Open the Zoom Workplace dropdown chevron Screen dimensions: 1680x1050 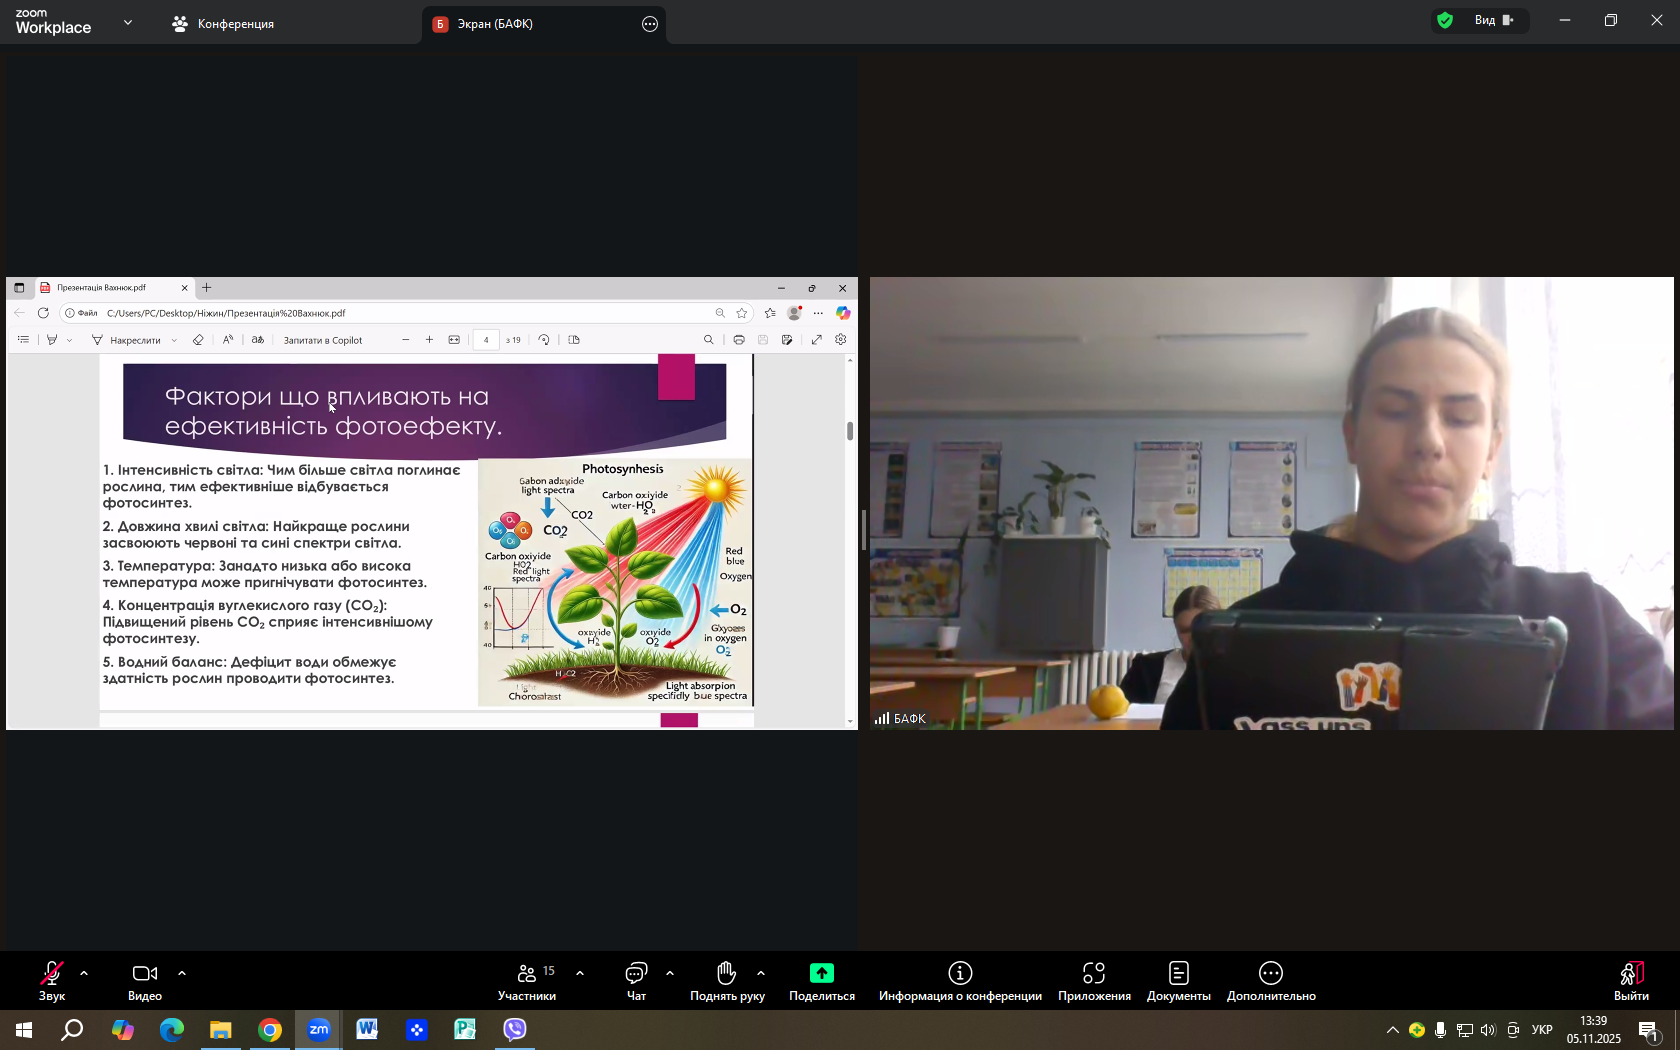pyautogui.click(x=128, y=22)
